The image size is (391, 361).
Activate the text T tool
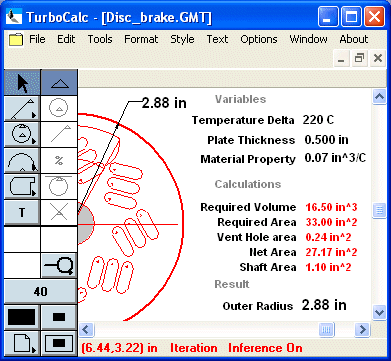coord(22,213)
